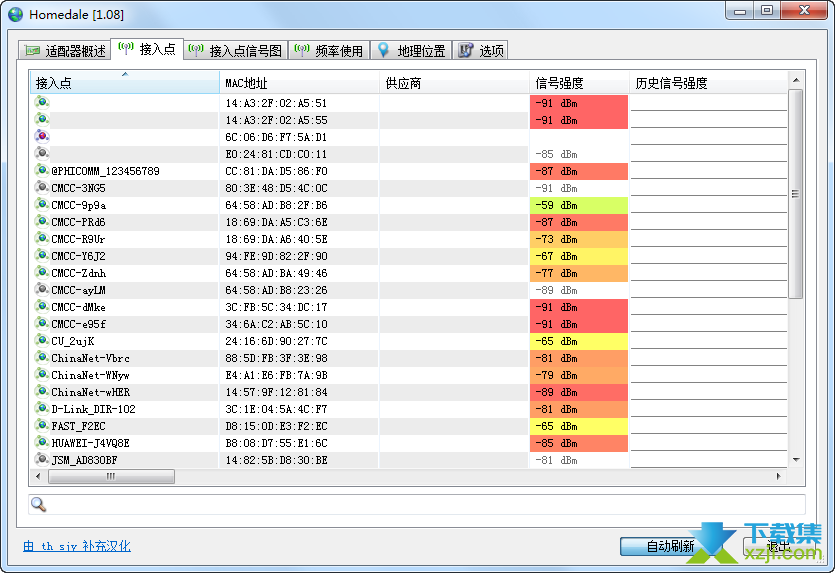Click the search filter input field
The height and width of the screenshot is (573, 835).
coord(417,504)
